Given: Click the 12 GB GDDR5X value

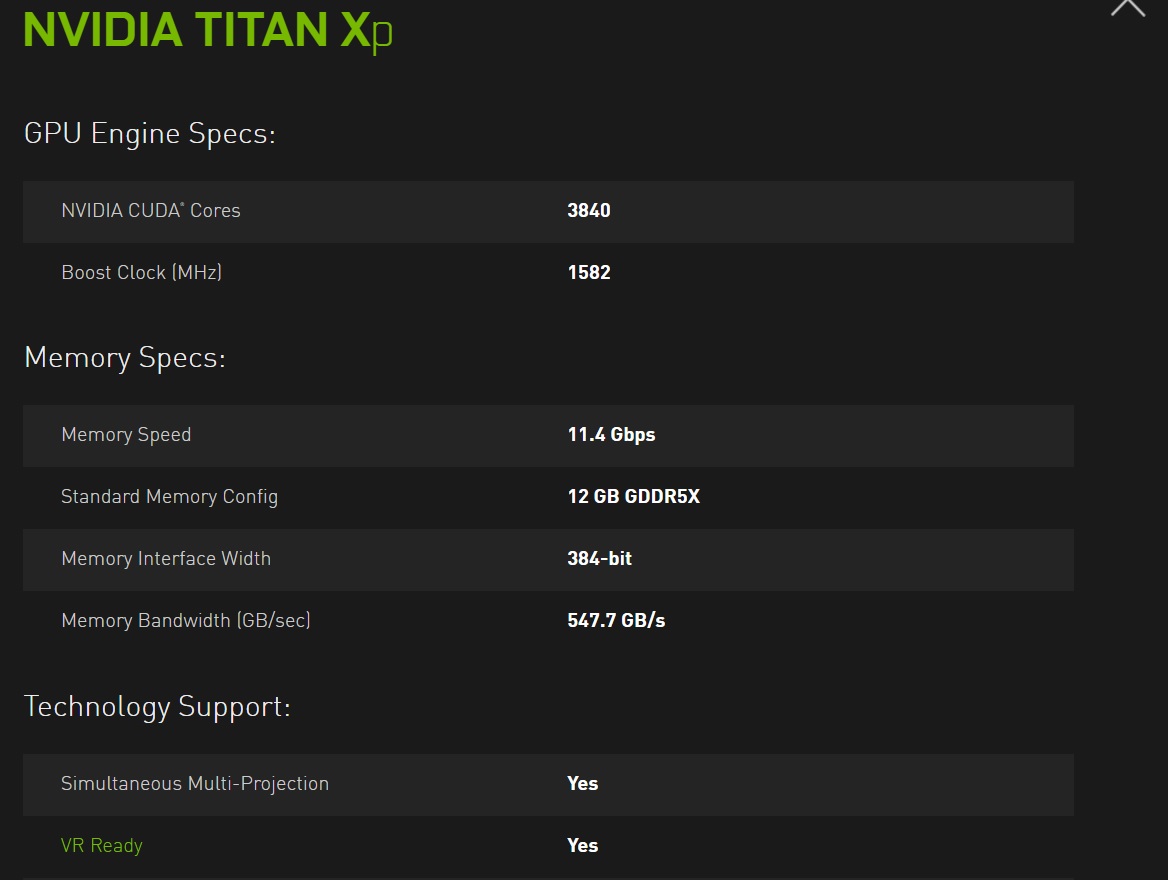Looking at the screenshot, I should (633, 497).
